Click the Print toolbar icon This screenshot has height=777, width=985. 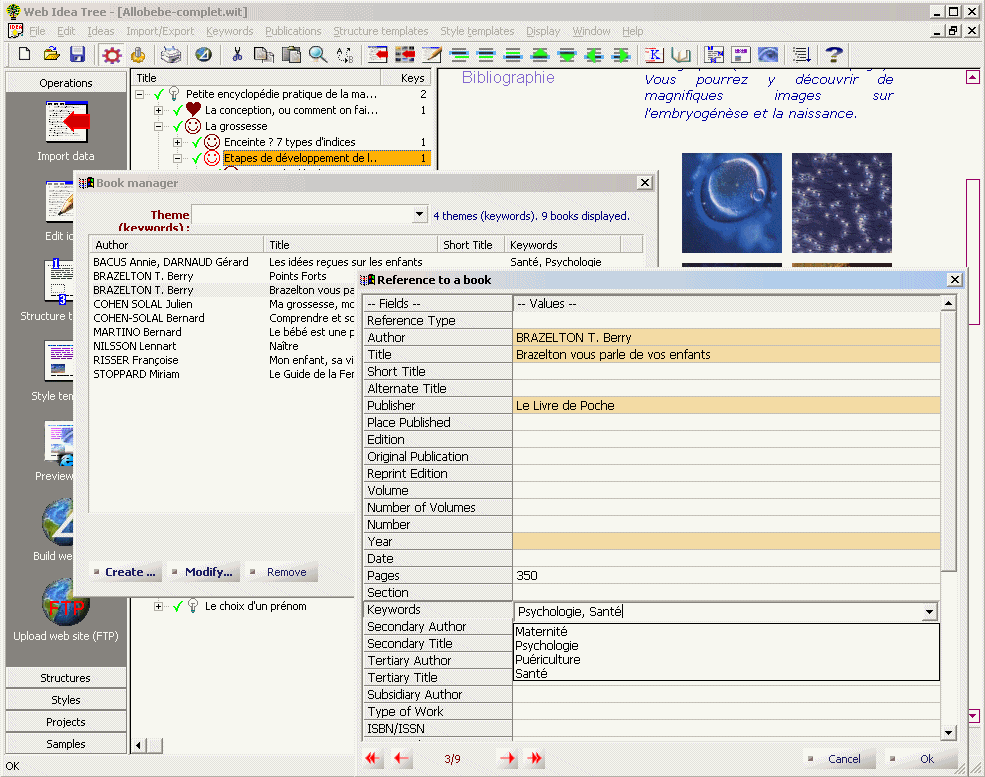[x=172, y=55]
